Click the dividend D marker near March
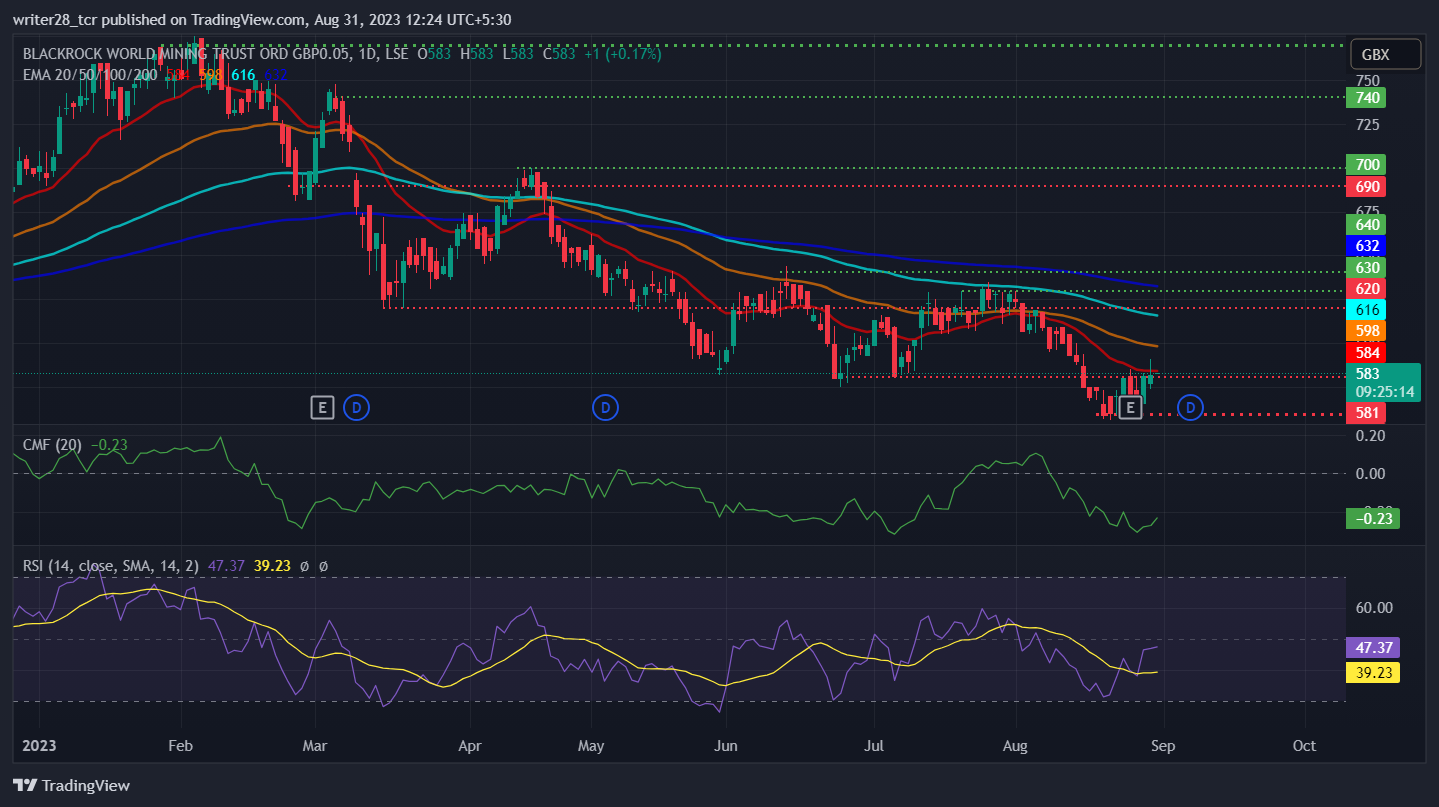The width and height of the screenshot is (1439, 807). click(x=356, y=407)
